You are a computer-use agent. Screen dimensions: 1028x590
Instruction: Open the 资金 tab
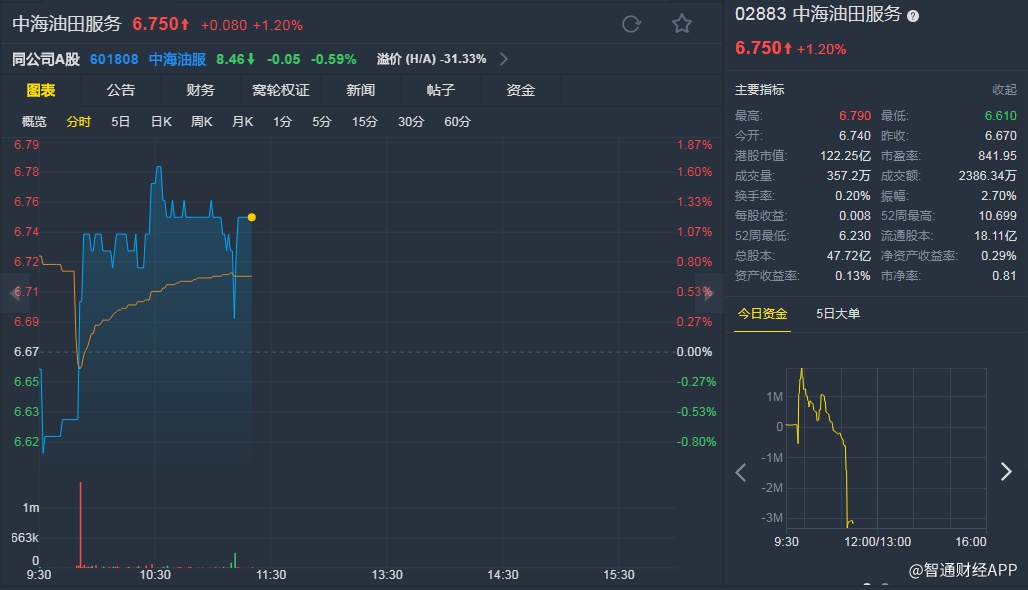click(x=521, y=90)
